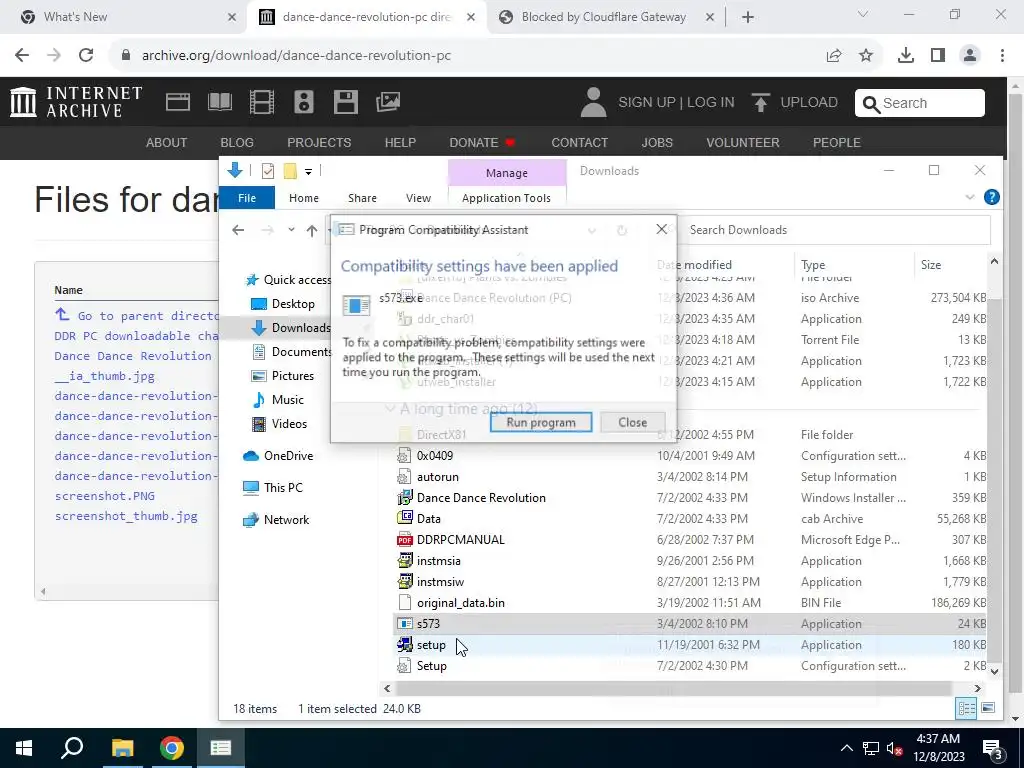Open the View ribbon tab
The width and height of the screenshot is (1024, 768).
(x=418, y=198)
